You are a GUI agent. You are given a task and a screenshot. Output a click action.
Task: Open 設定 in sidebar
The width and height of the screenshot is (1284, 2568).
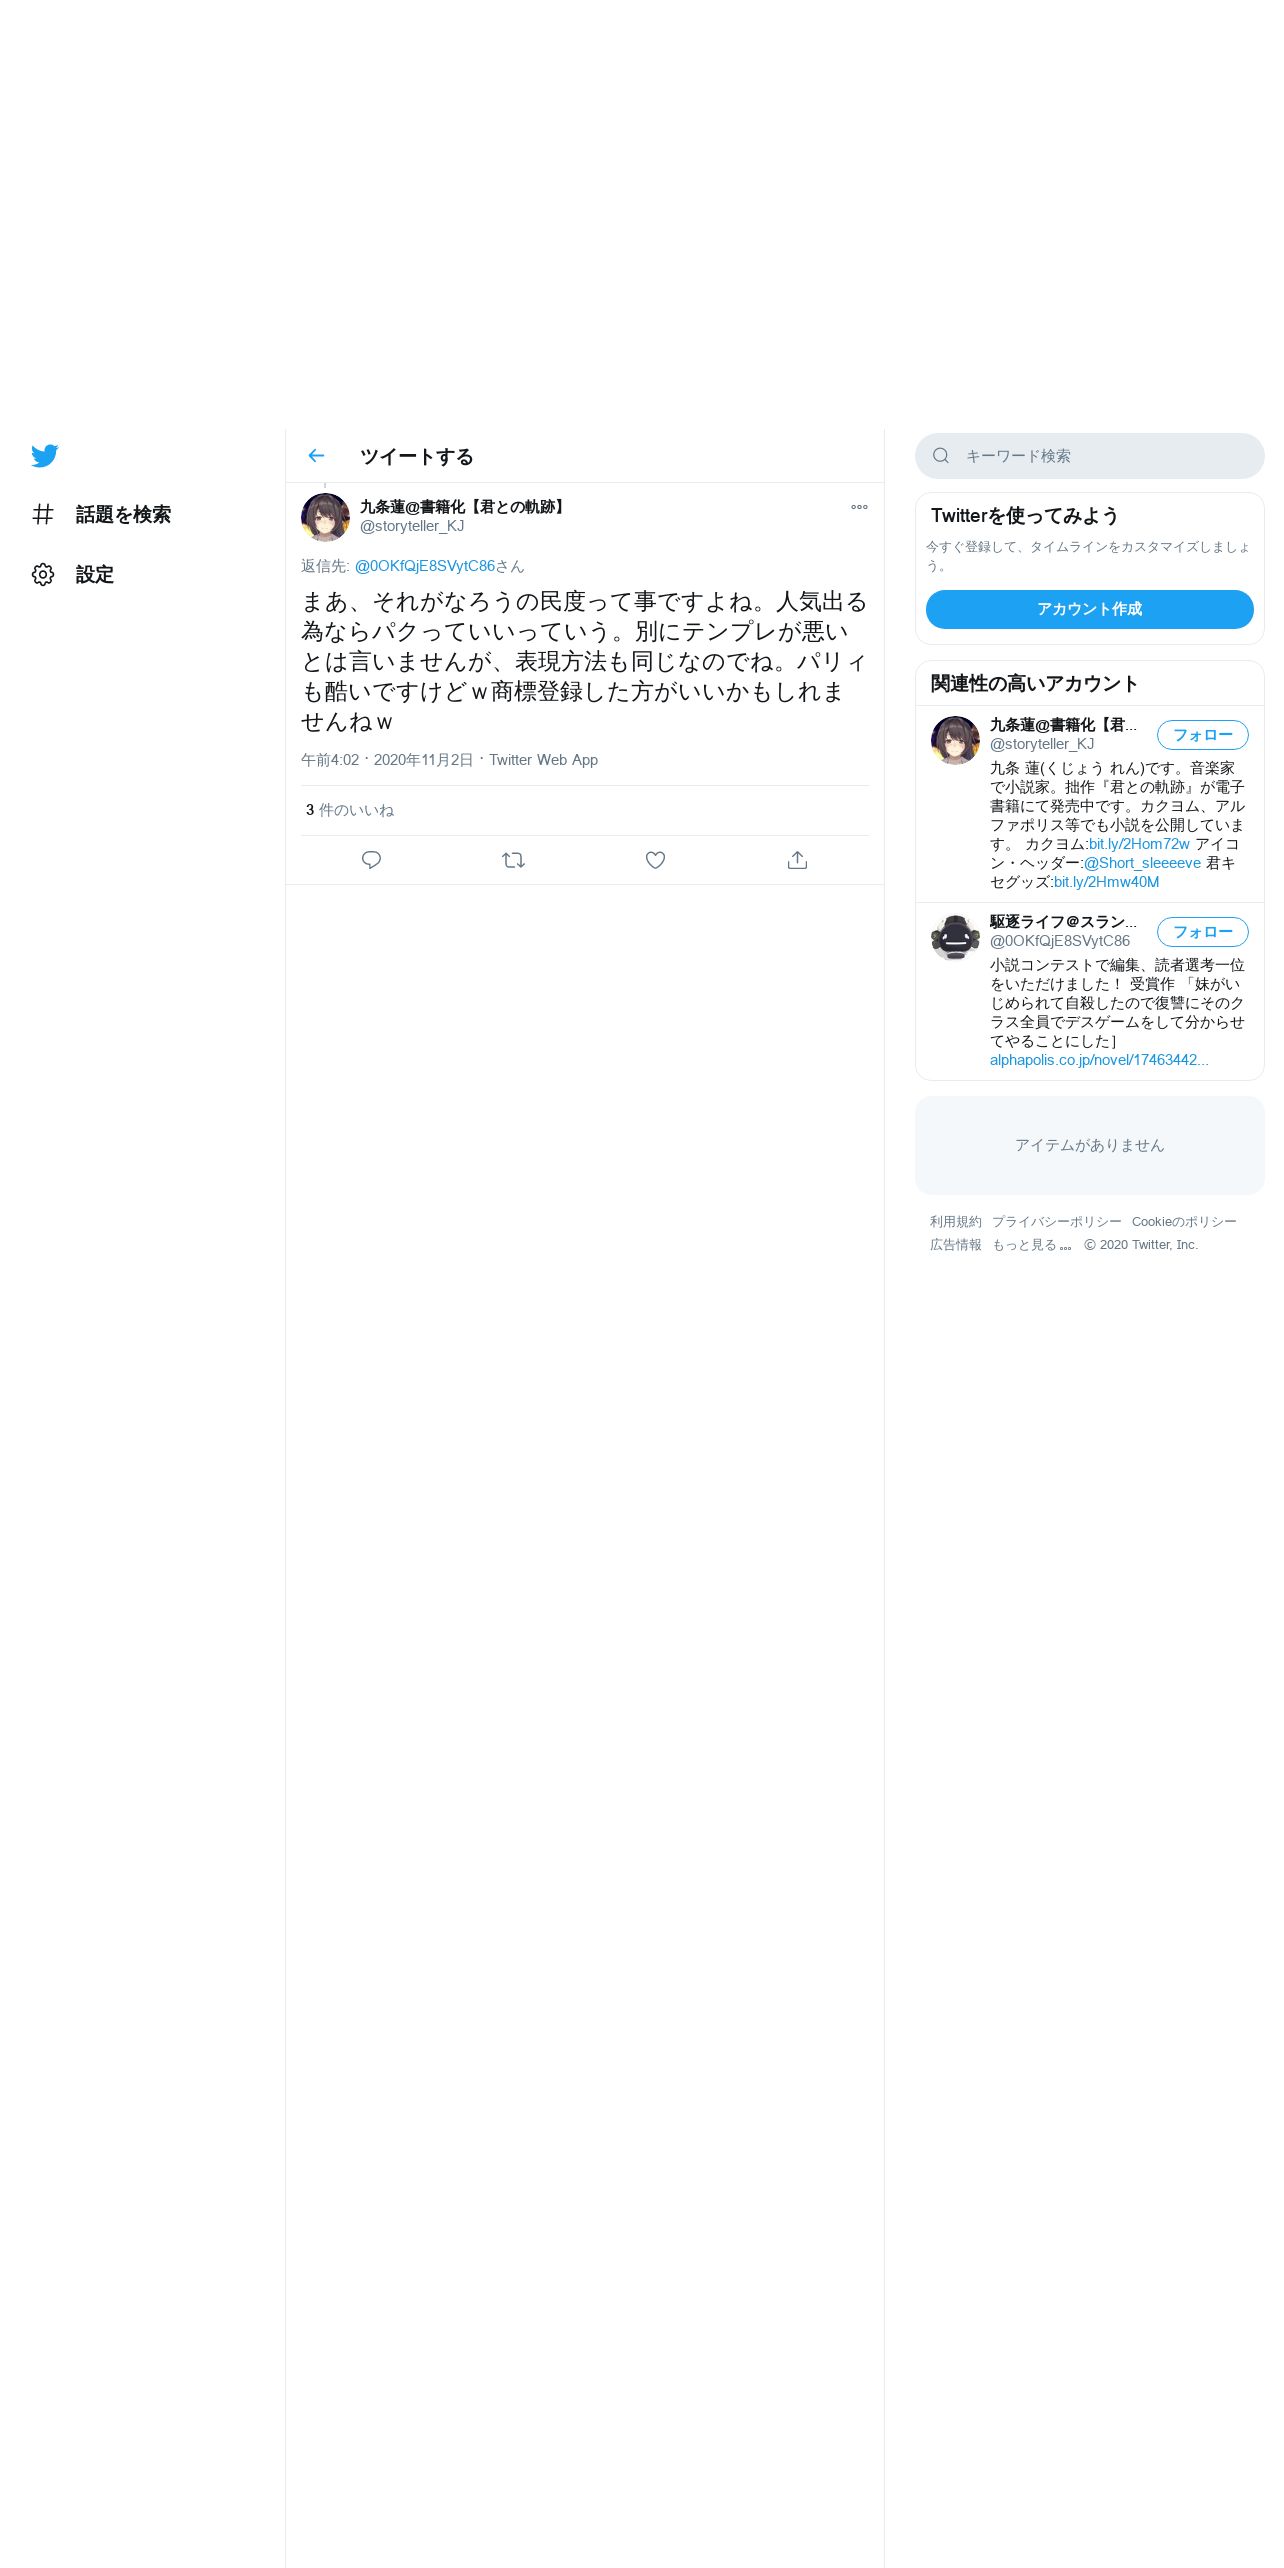pyautogui.click(x=95, y=574)
